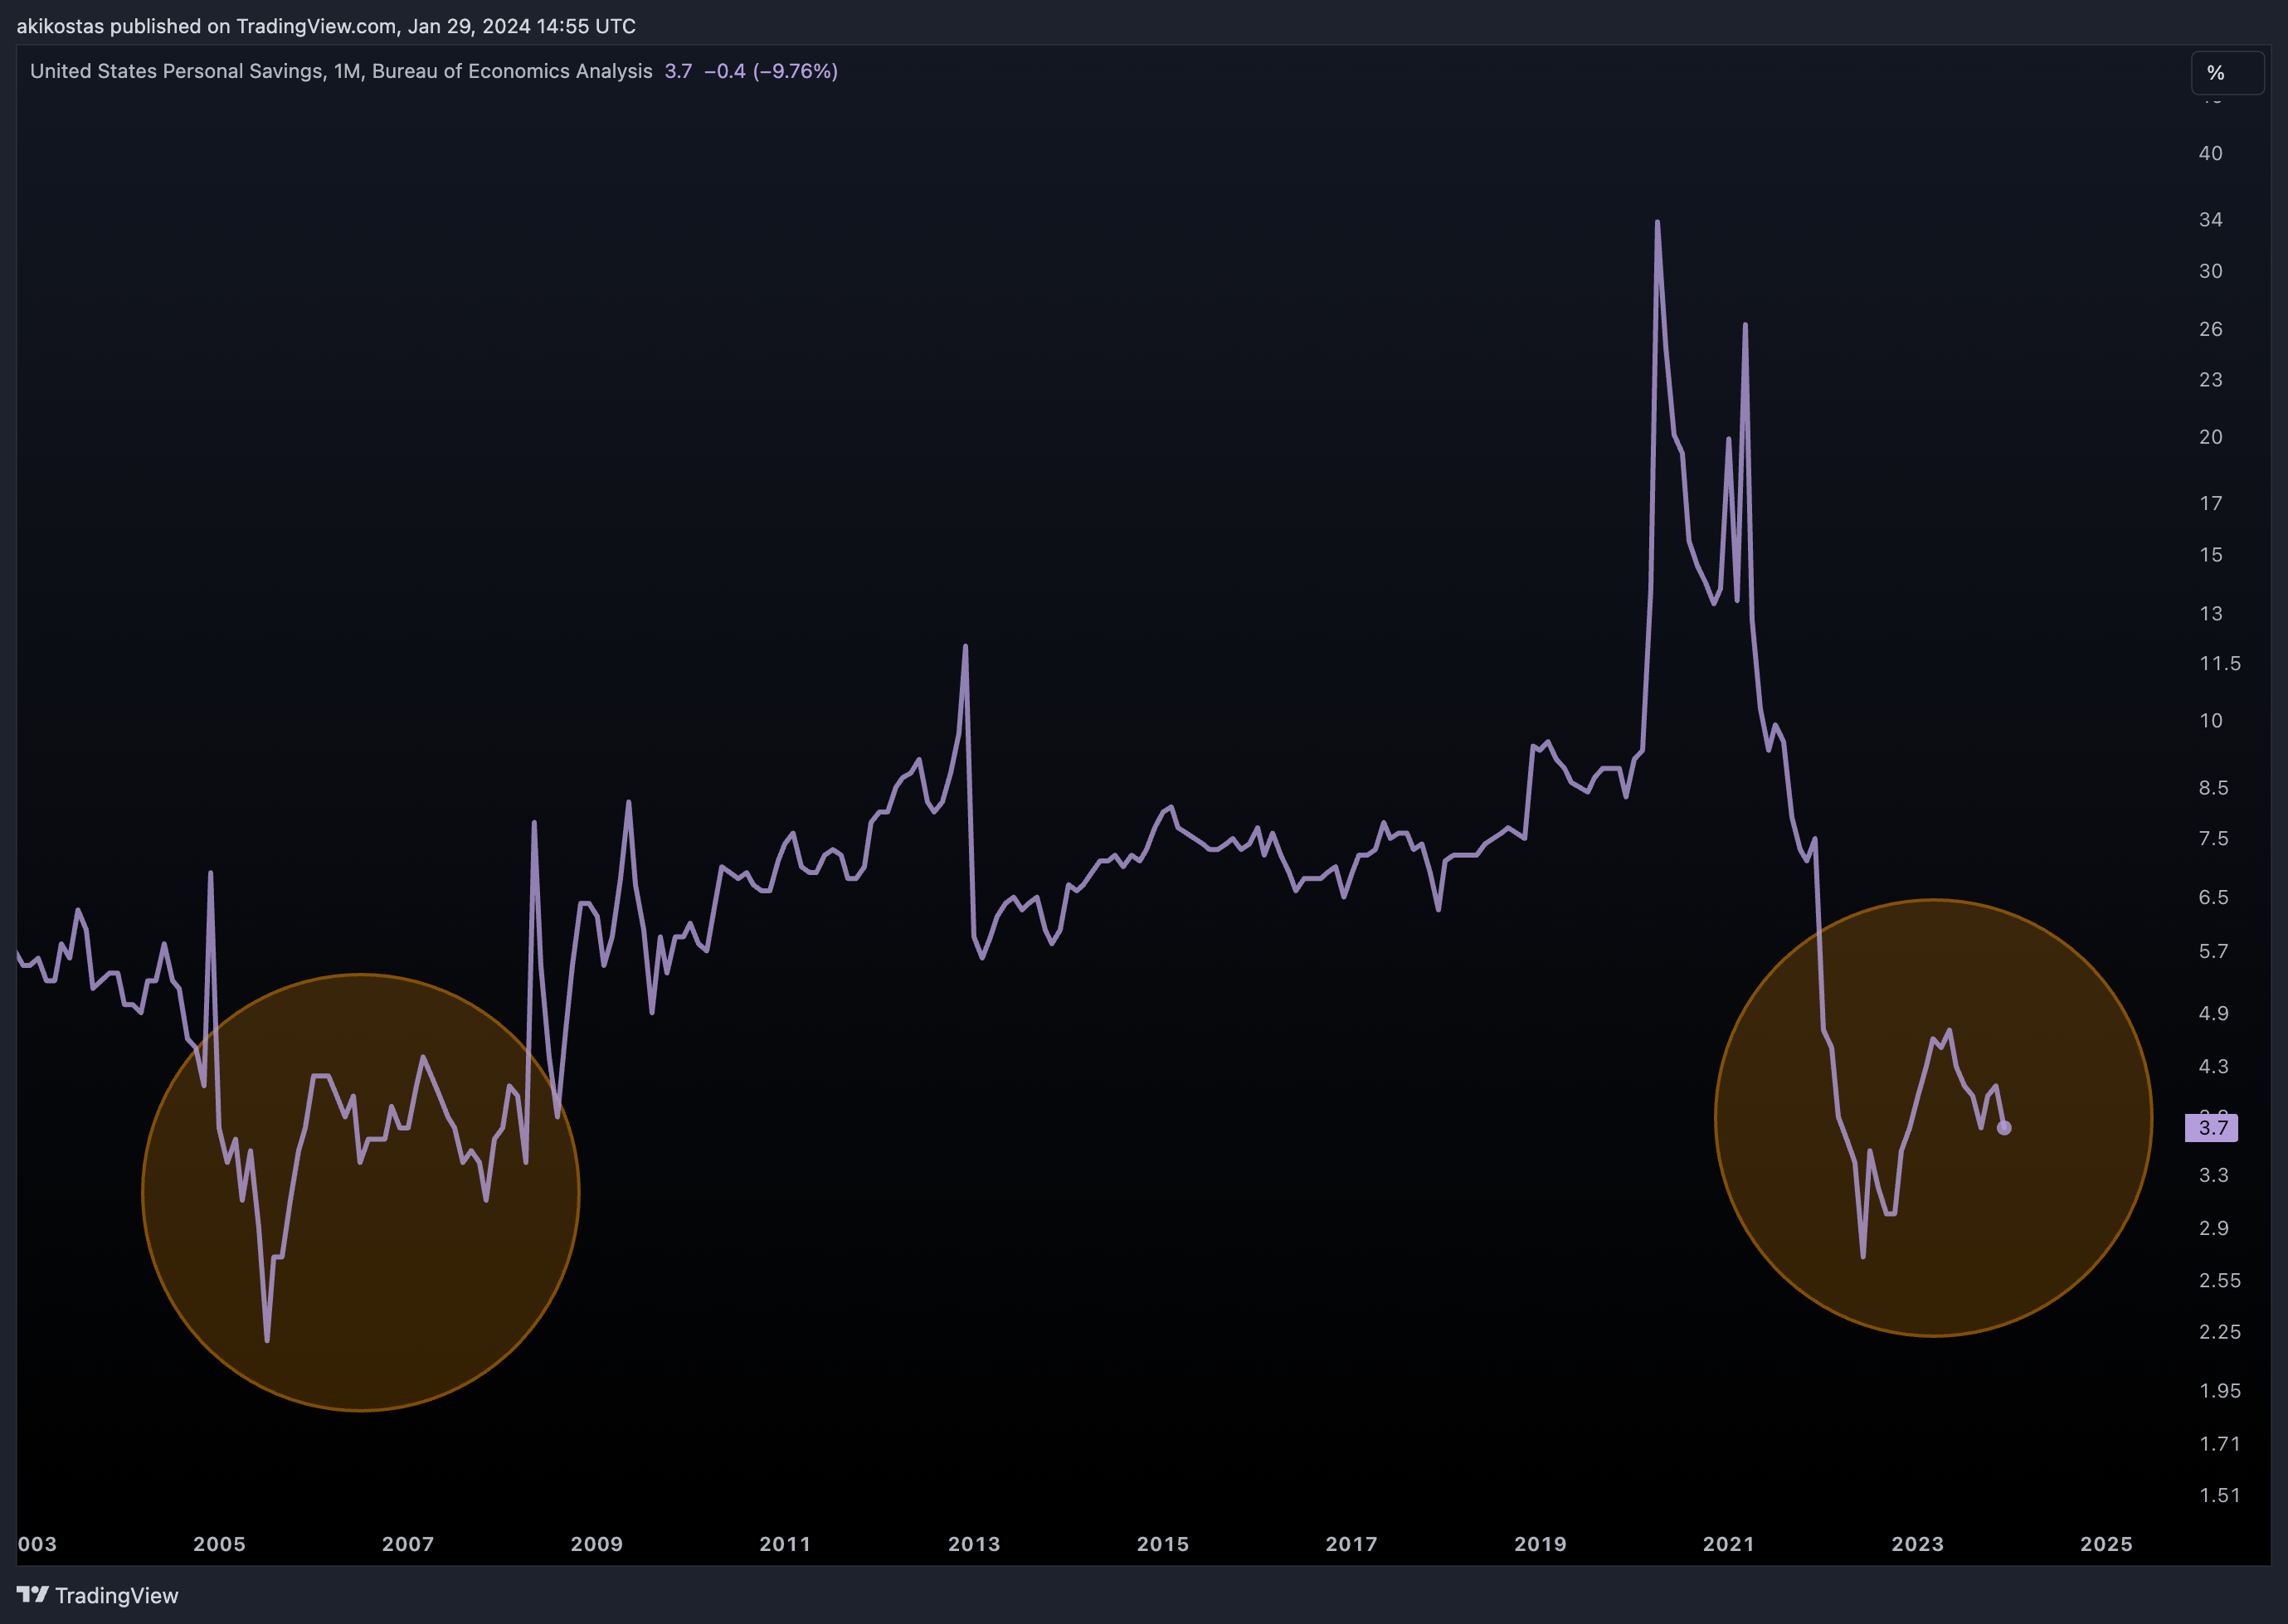Screen dimensions: 2288x1624
Task: Click the 30 value on price axis
Action: point(2211,271)
